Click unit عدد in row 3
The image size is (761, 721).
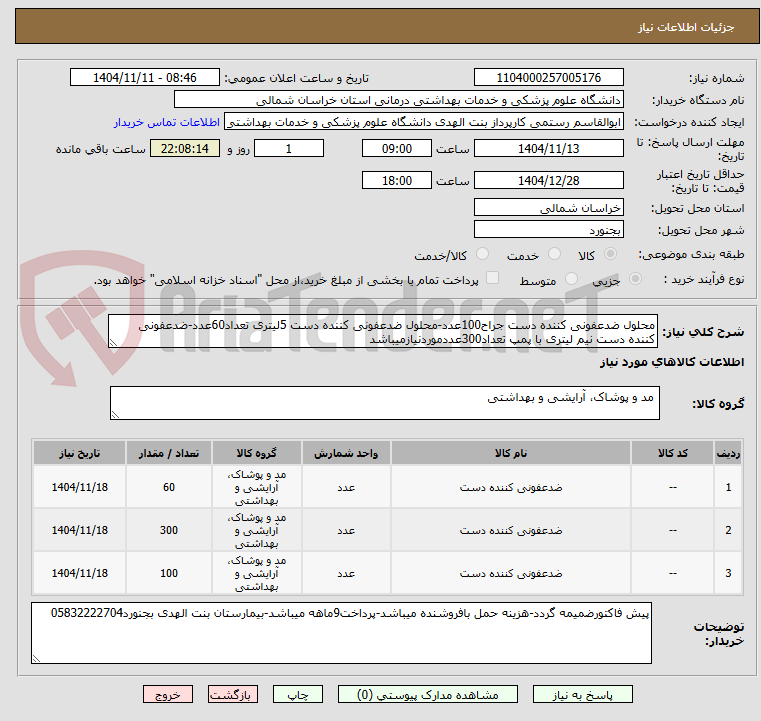click(346, 573)
